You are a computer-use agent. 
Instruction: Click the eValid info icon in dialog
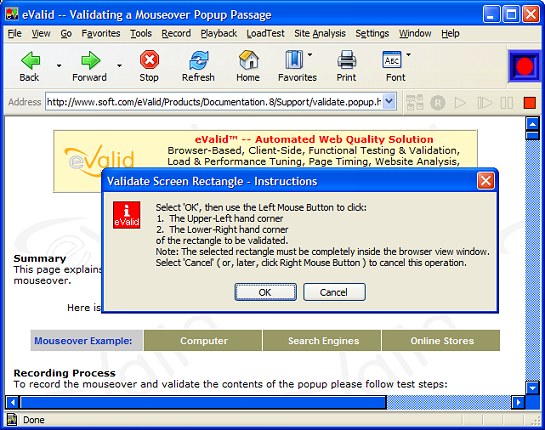pos(127,215)
